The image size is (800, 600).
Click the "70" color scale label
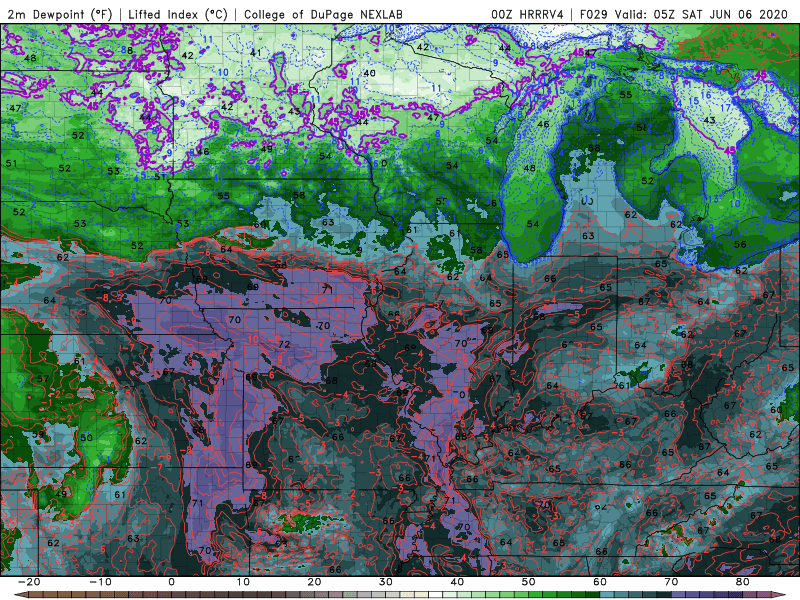(x=671, y=582)
